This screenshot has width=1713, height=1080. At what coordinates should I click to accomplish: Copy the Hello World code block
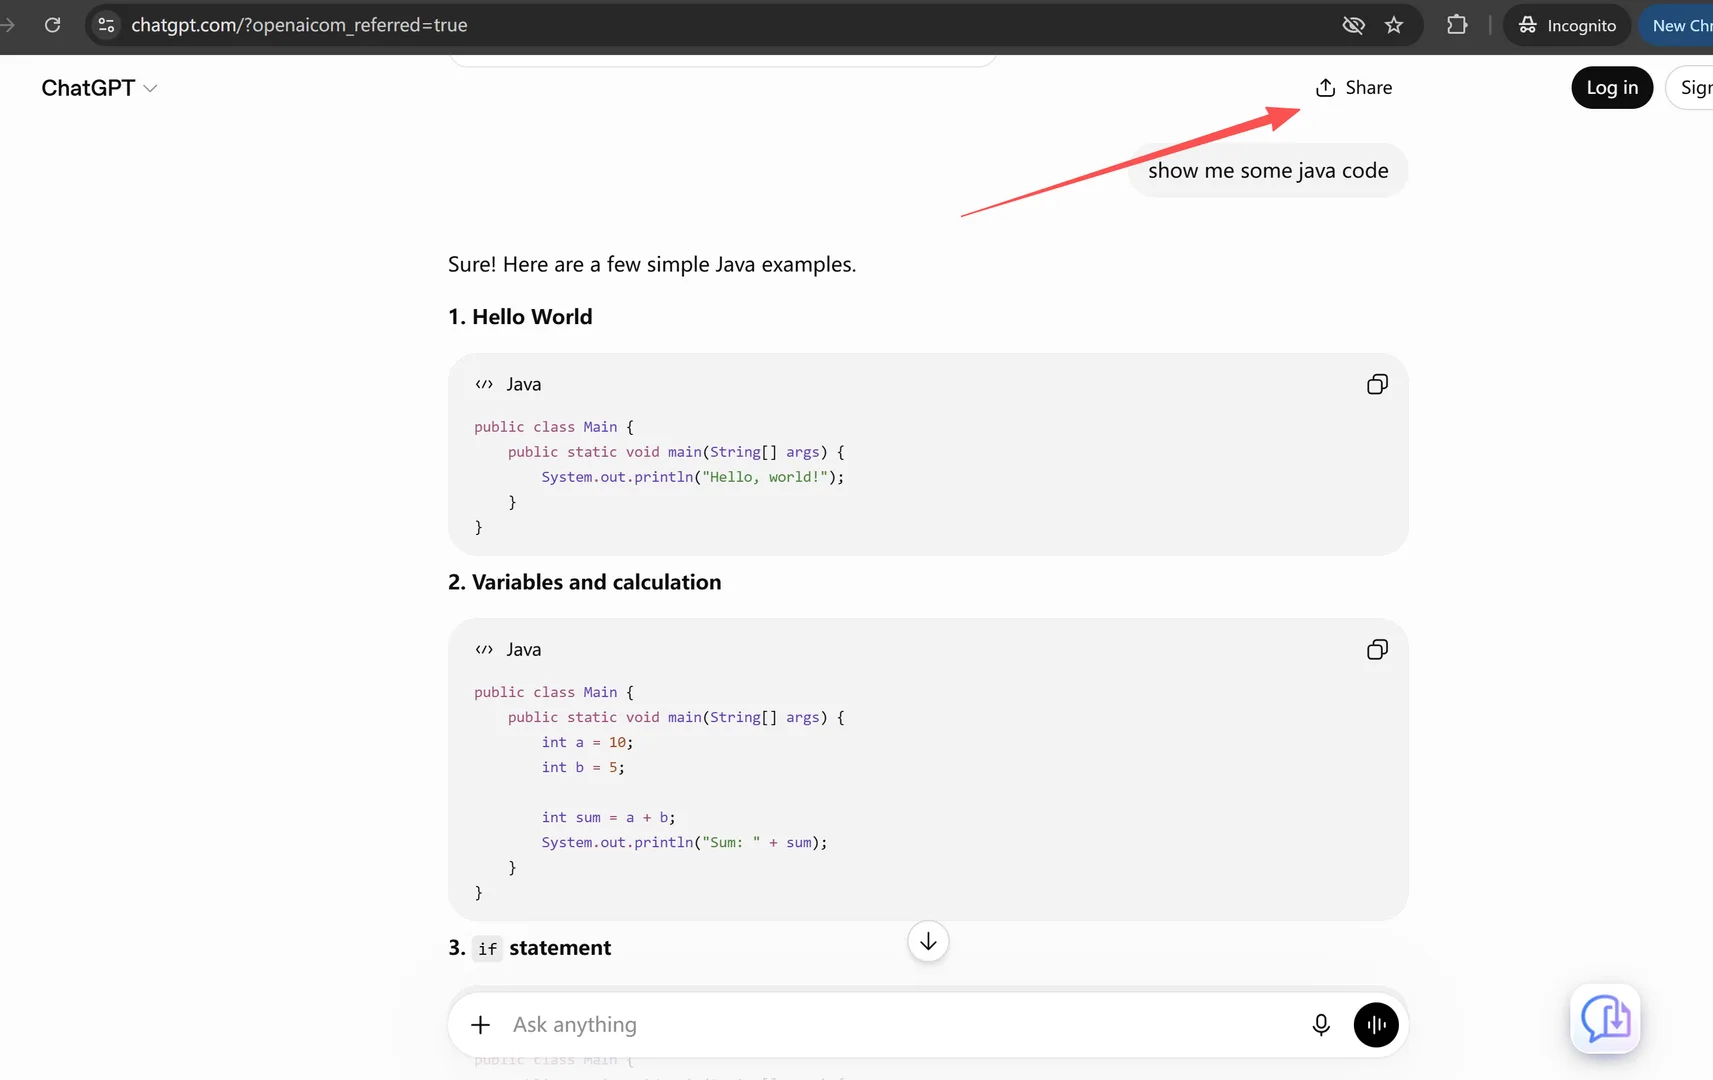(1377, 384)
